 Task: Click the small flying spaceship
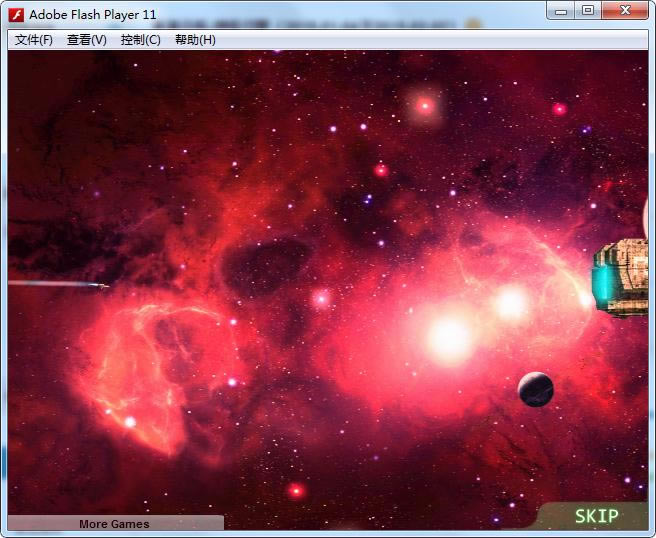tap(101, 286)
